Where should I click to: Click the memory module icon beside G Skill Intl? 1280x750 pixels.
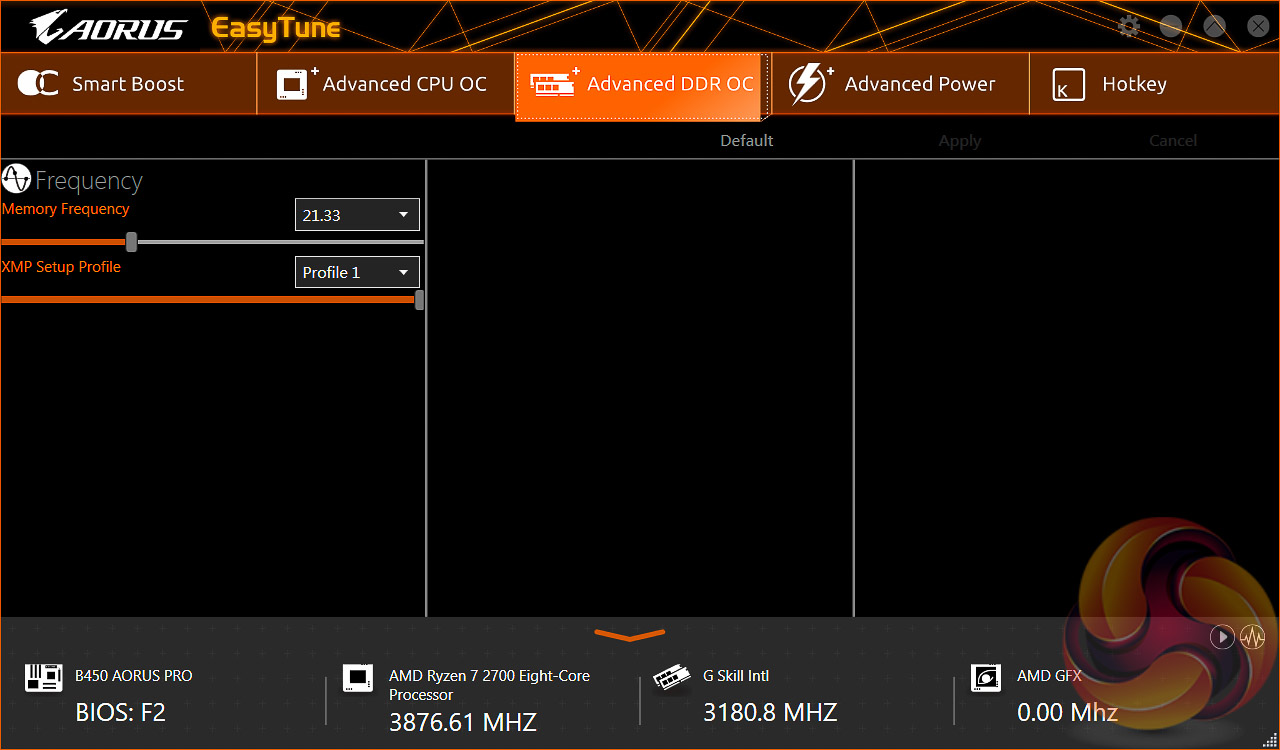(x=671, y=680)
